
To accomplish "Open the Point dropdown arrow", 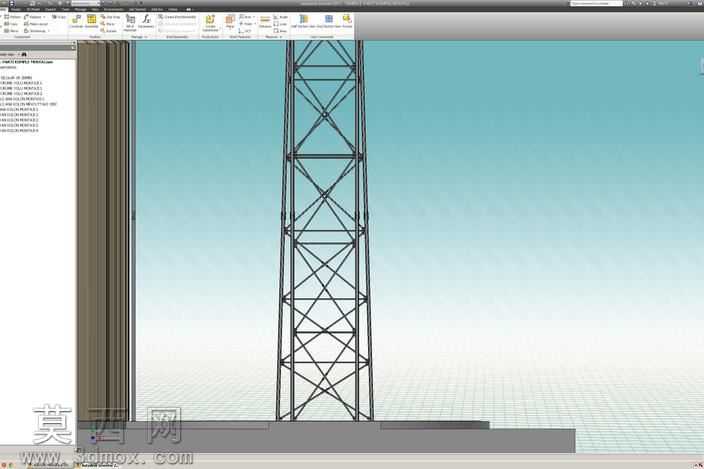I will 255,24.
